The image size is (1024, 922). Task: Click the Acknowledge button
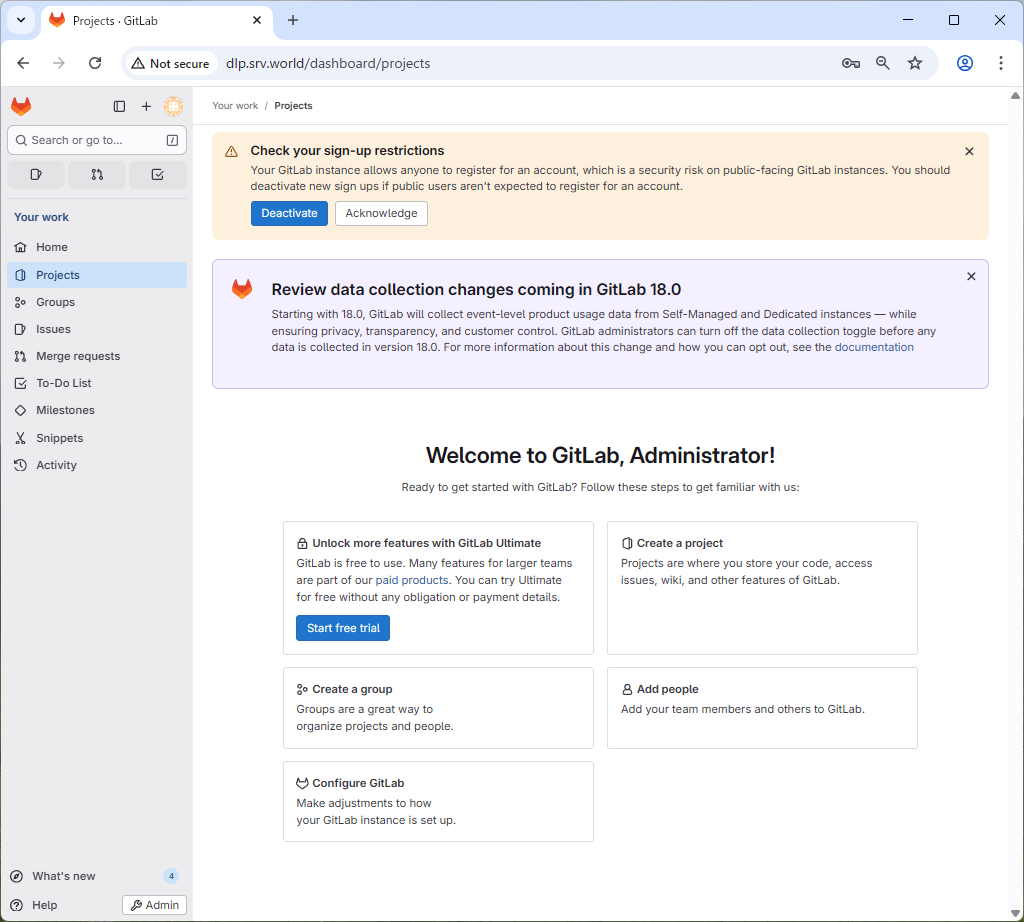pyautogui.click(x=381, y=213)
